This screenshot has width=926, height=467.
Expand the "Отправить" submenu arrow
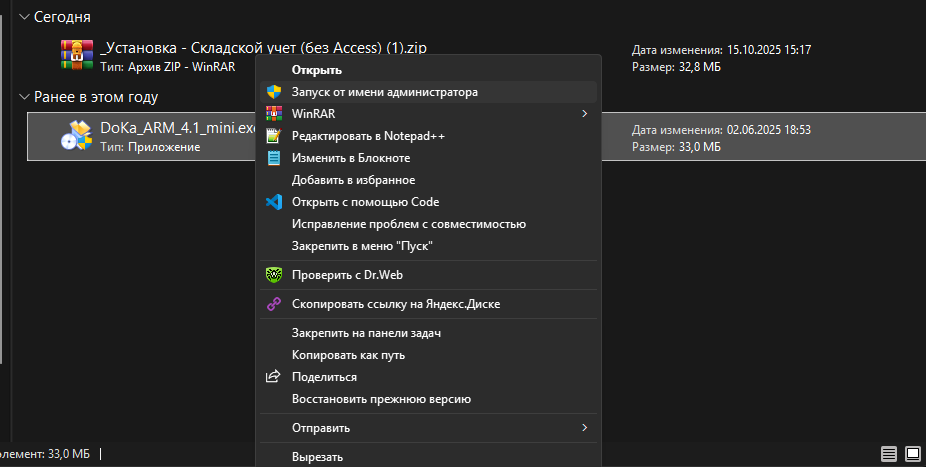click(x=585, y=427)
